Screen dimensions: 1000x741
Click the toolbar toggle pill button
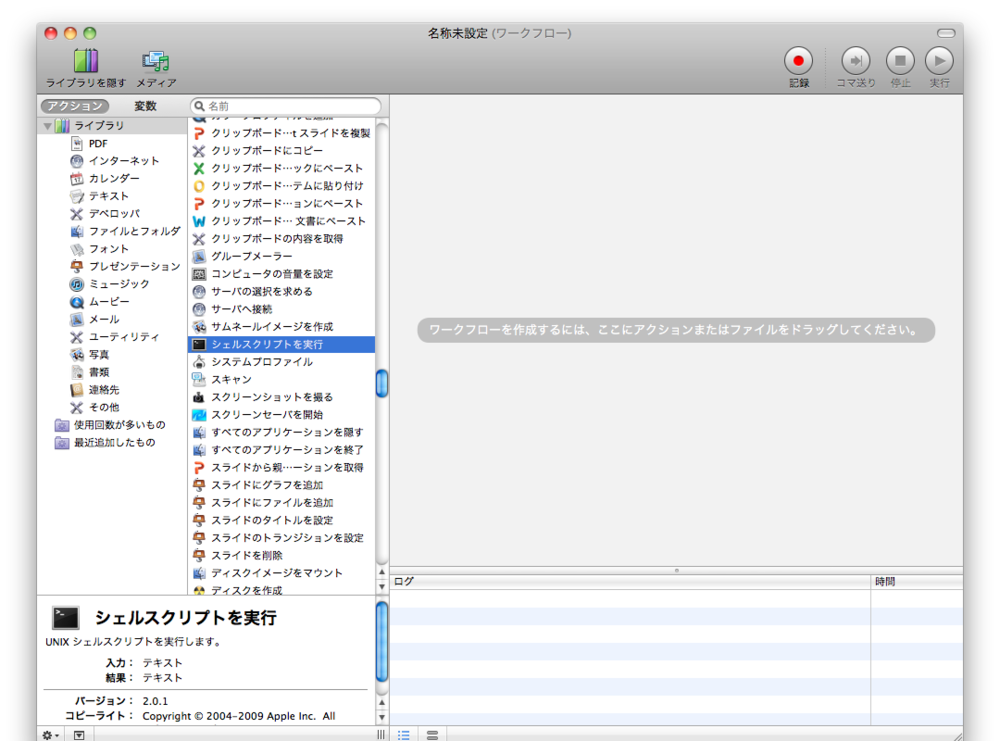pos(946,33)
